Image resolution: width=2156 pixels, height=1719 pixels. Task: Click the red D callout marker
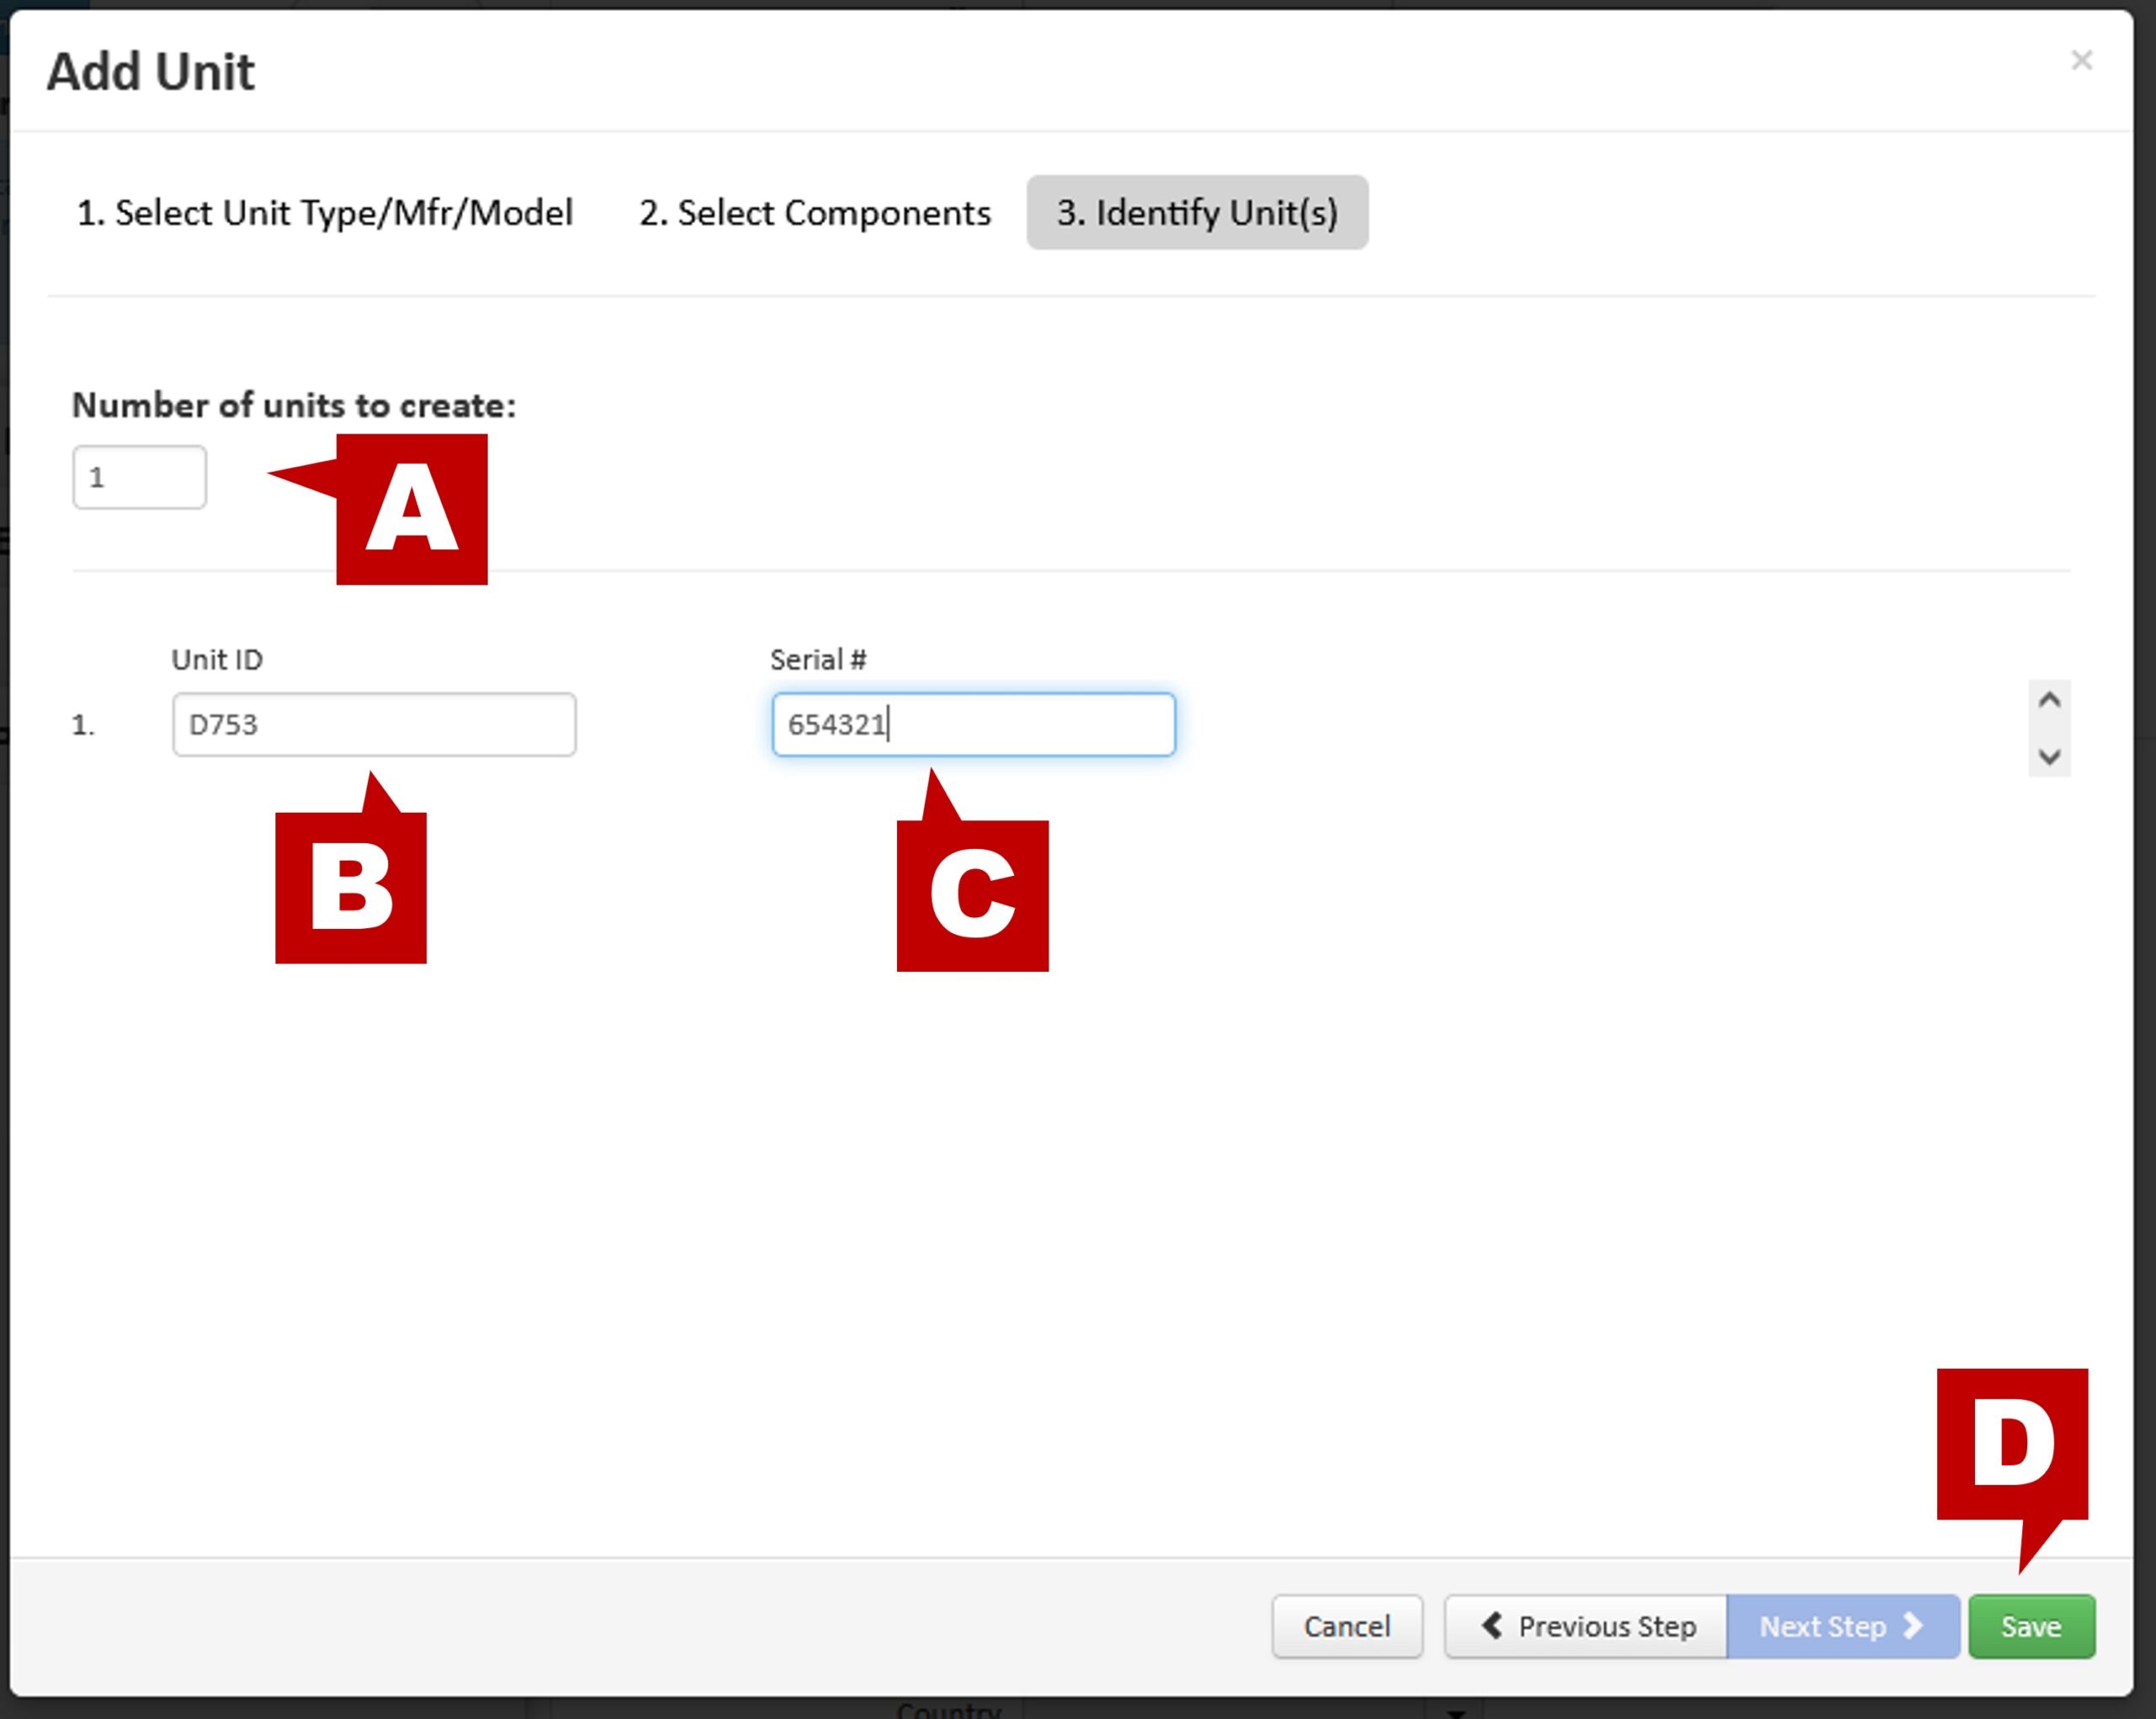click(x=2011, y=1444)
